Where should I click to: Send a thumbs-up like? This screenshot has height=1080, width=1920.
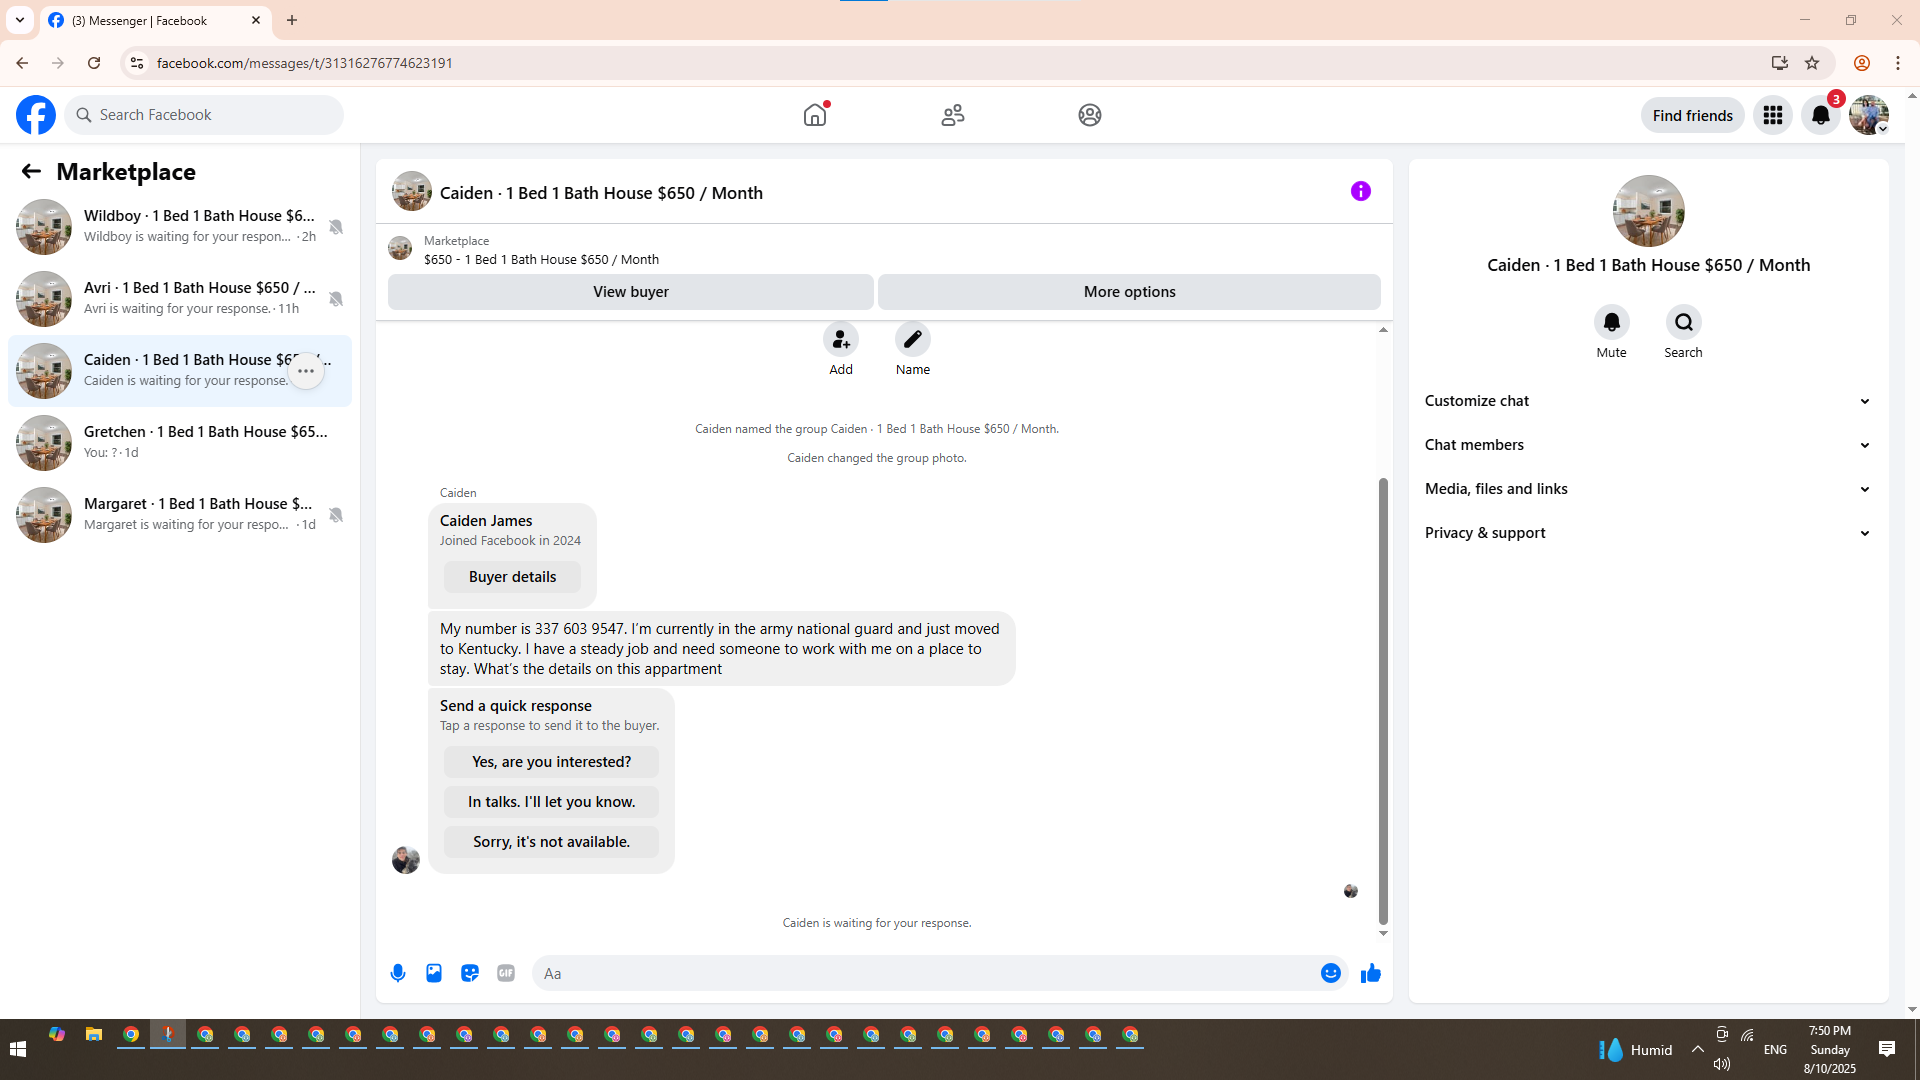pos(1370,973)
